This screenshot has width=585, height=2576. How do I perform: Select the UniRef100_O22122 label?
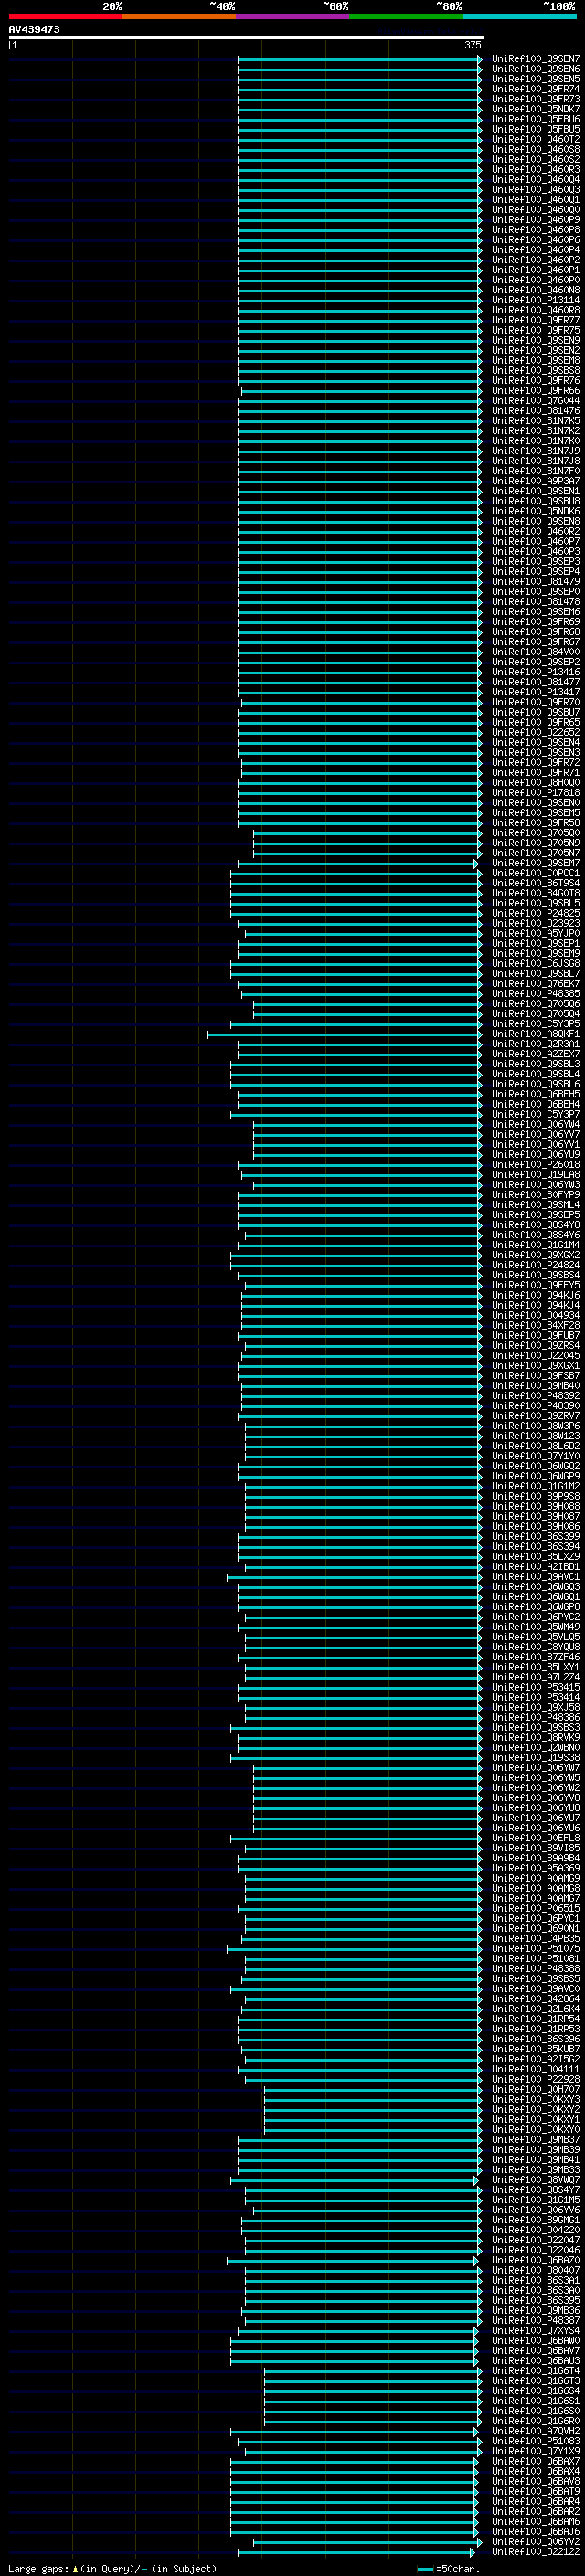(x=536, y=2552)
